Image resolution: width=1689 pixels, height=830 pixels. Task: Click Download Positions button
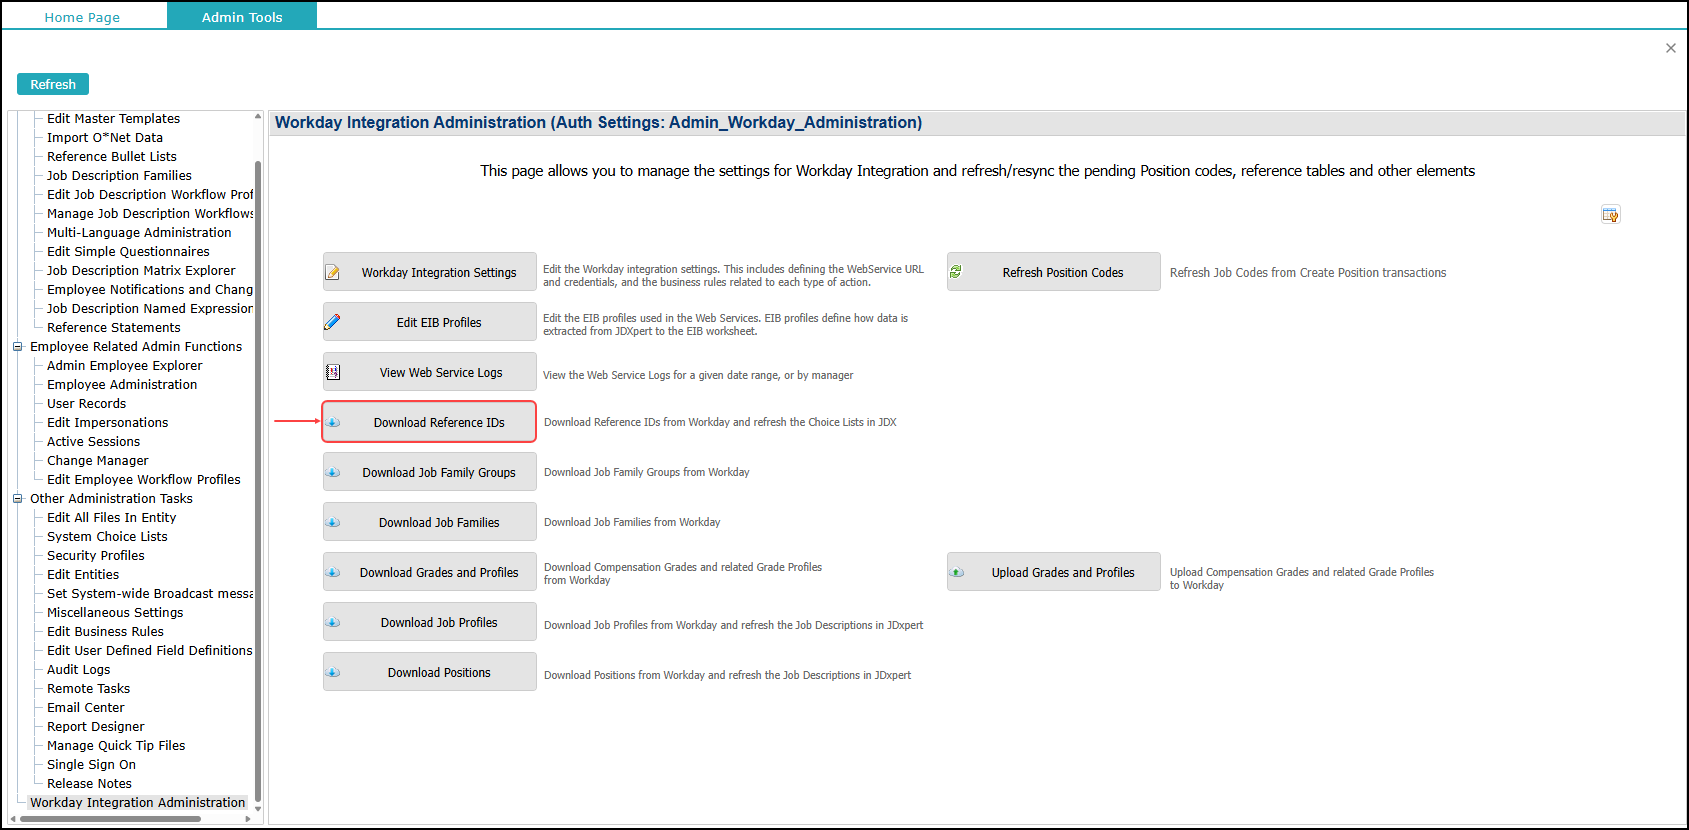pos(430,672)
